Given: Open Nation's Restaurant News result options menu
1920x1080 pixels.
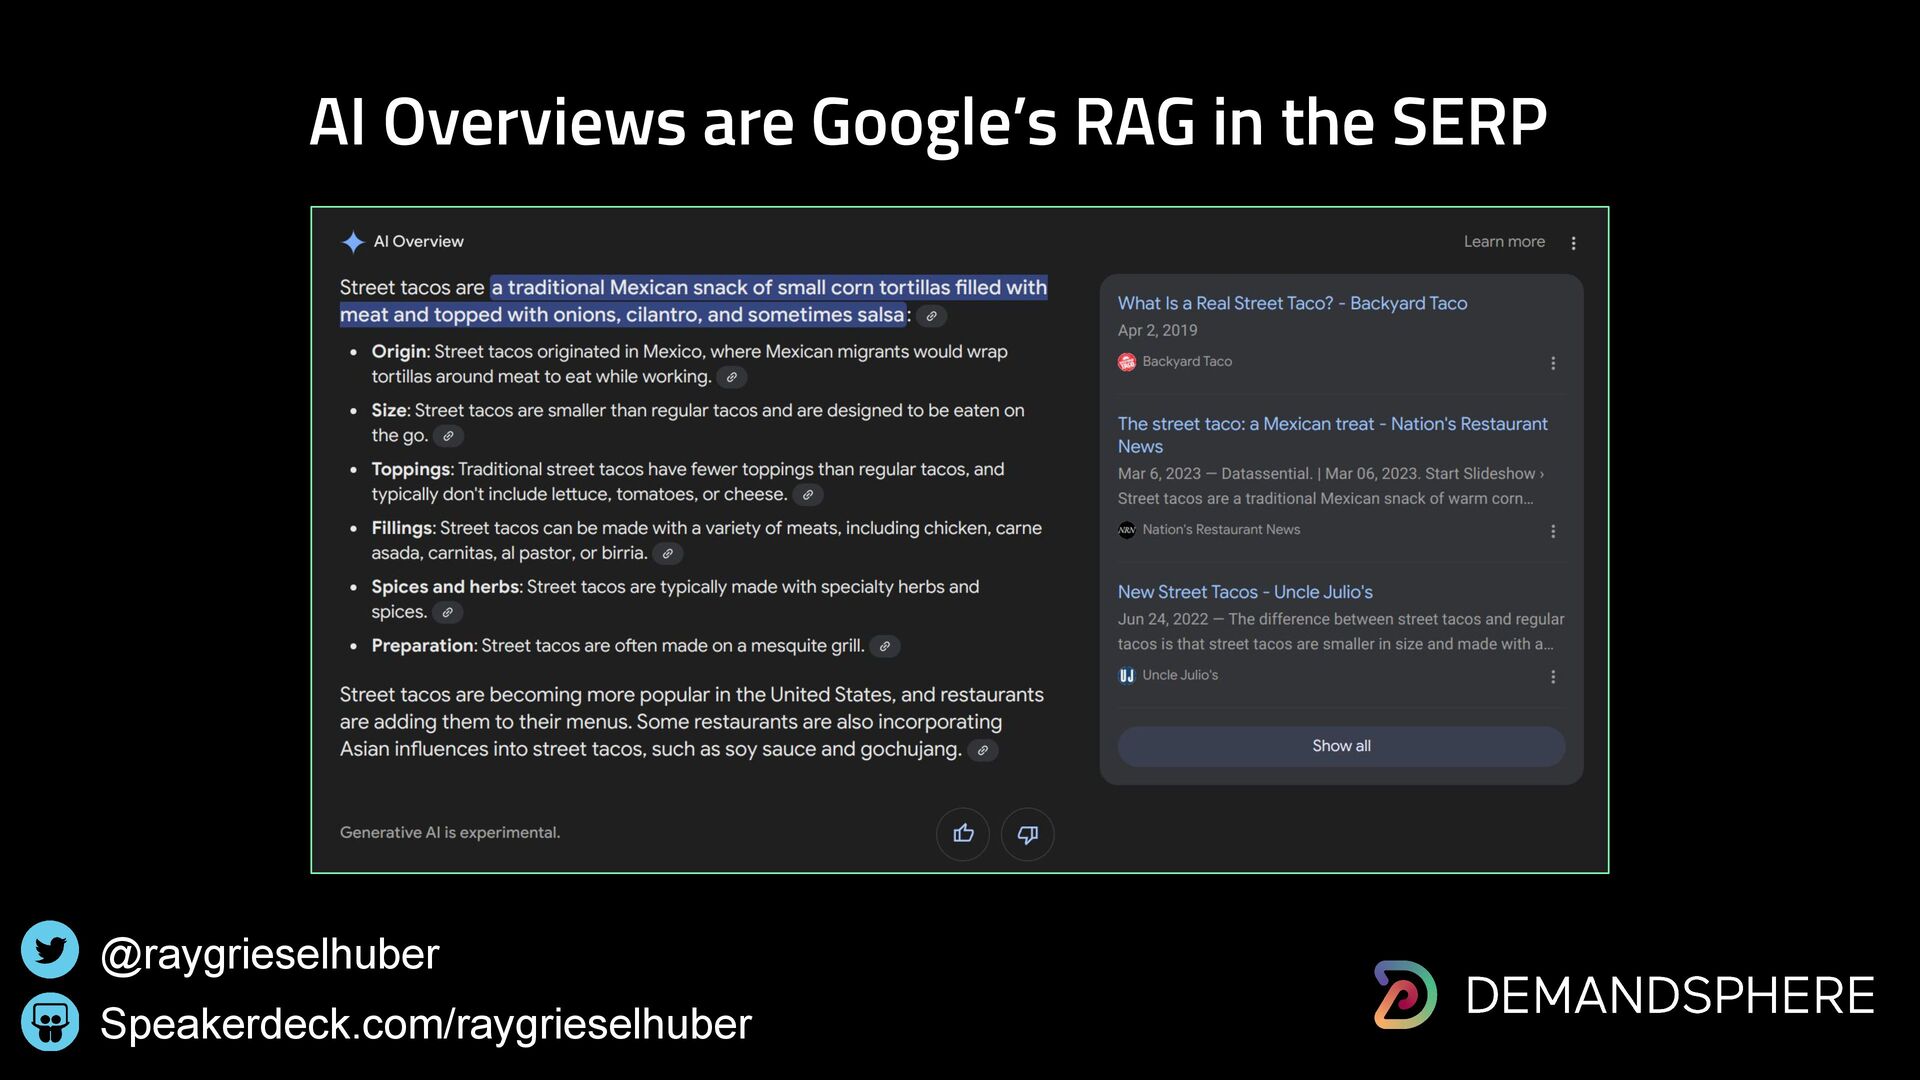Looking at the screenshot, I should (1552, 531).
